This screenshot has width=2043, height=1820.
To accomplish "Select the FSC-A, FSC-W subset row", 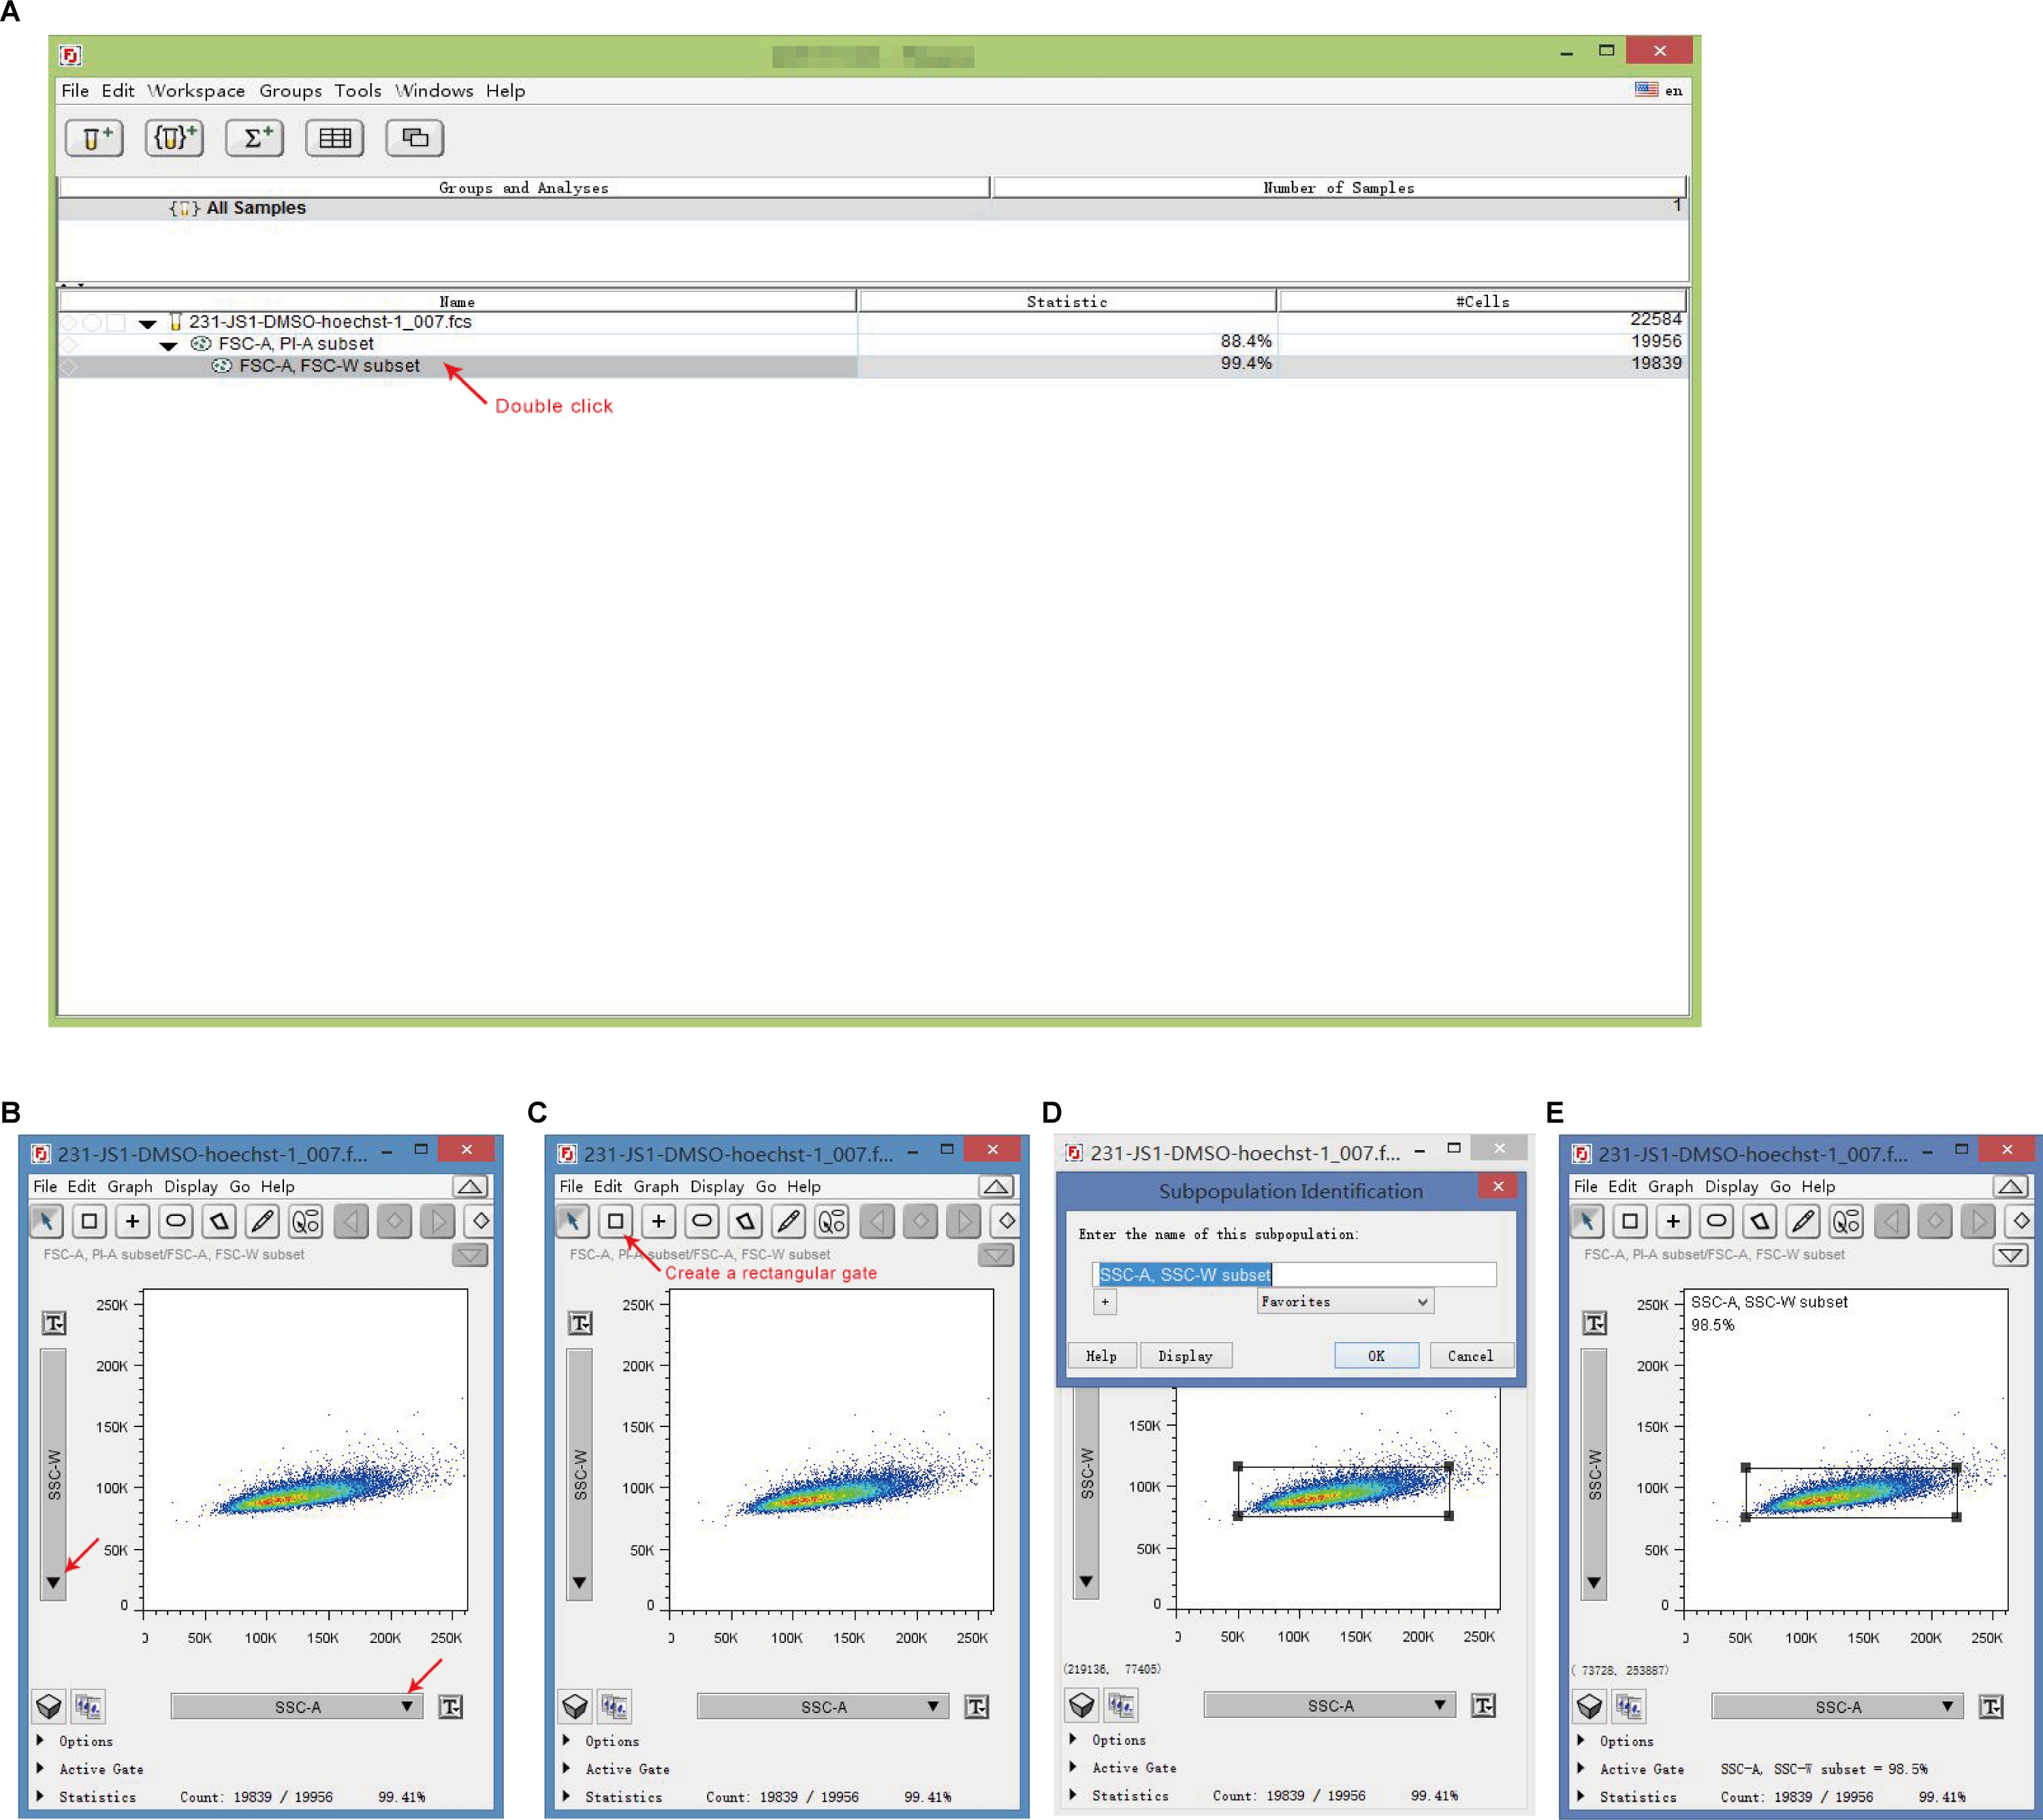I will pos(329,366).
